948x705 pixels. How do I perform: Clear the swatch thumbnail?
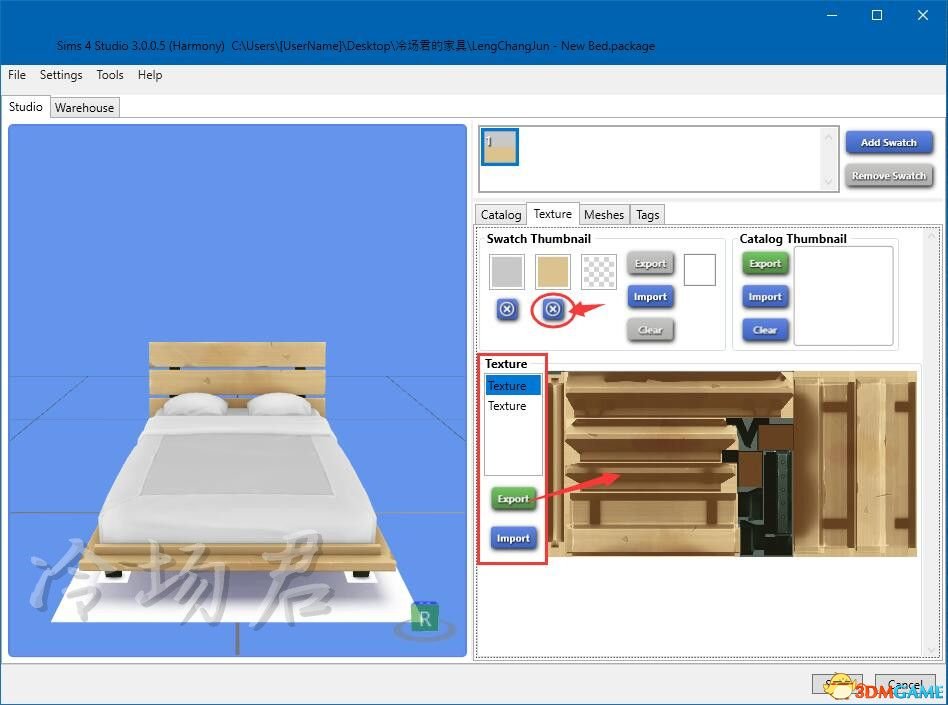tap(651, 330)
